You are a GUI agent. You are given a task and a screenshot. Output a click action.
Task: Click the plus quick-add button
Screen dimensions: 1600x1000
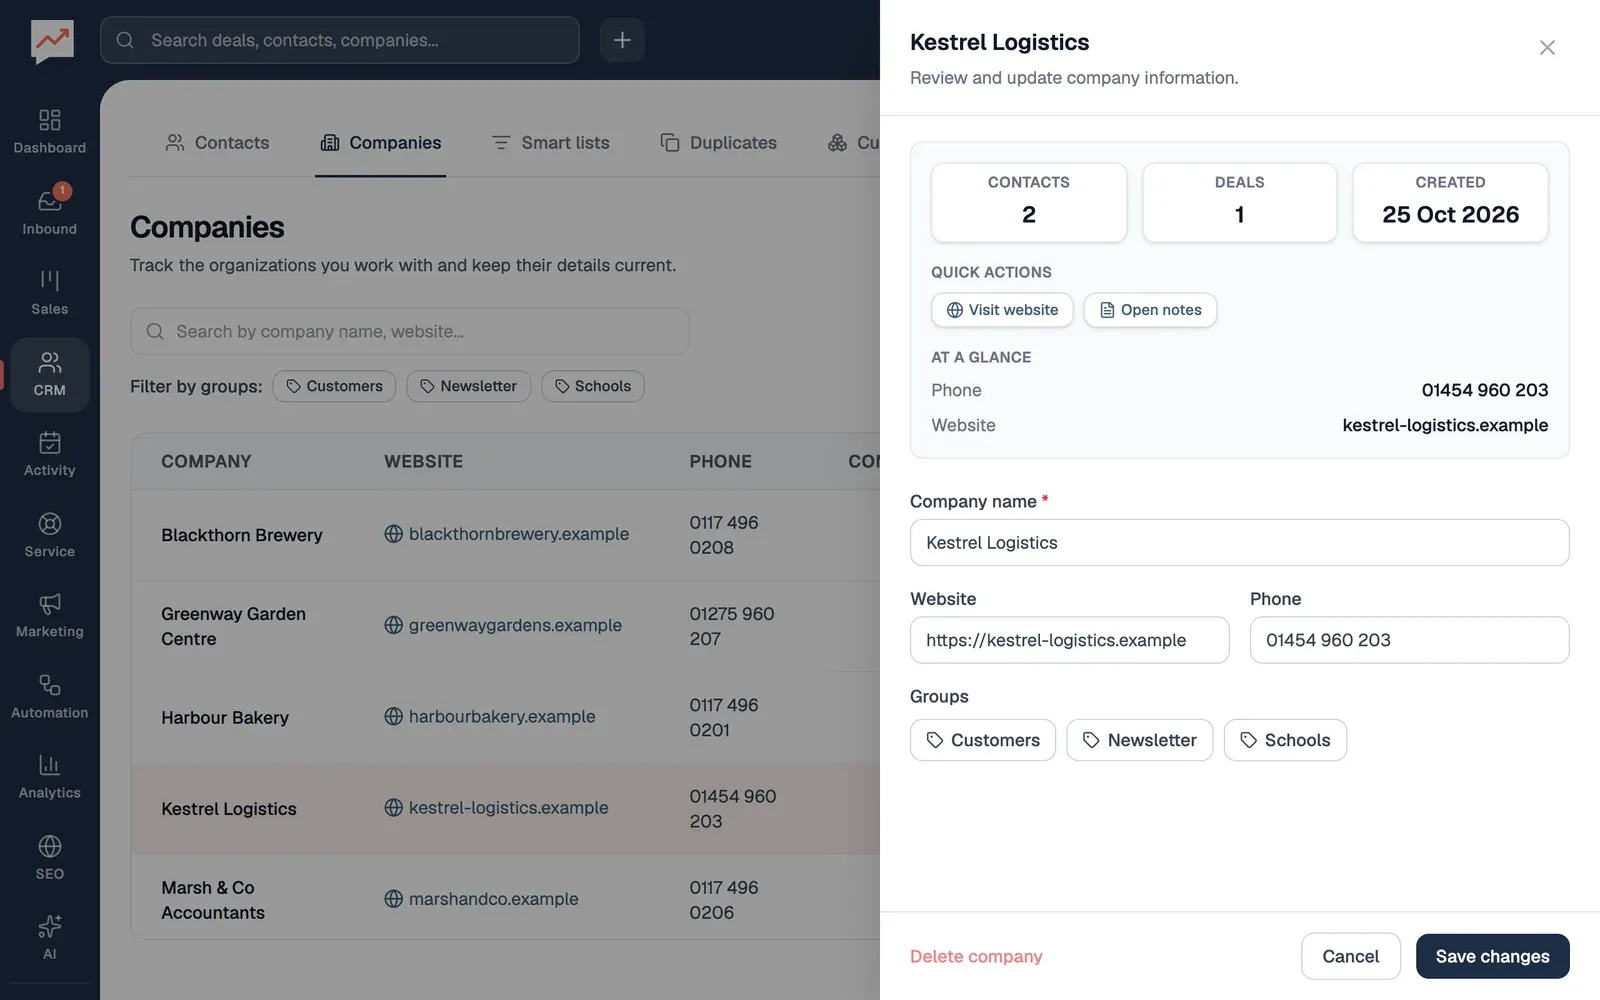(622, 40)
